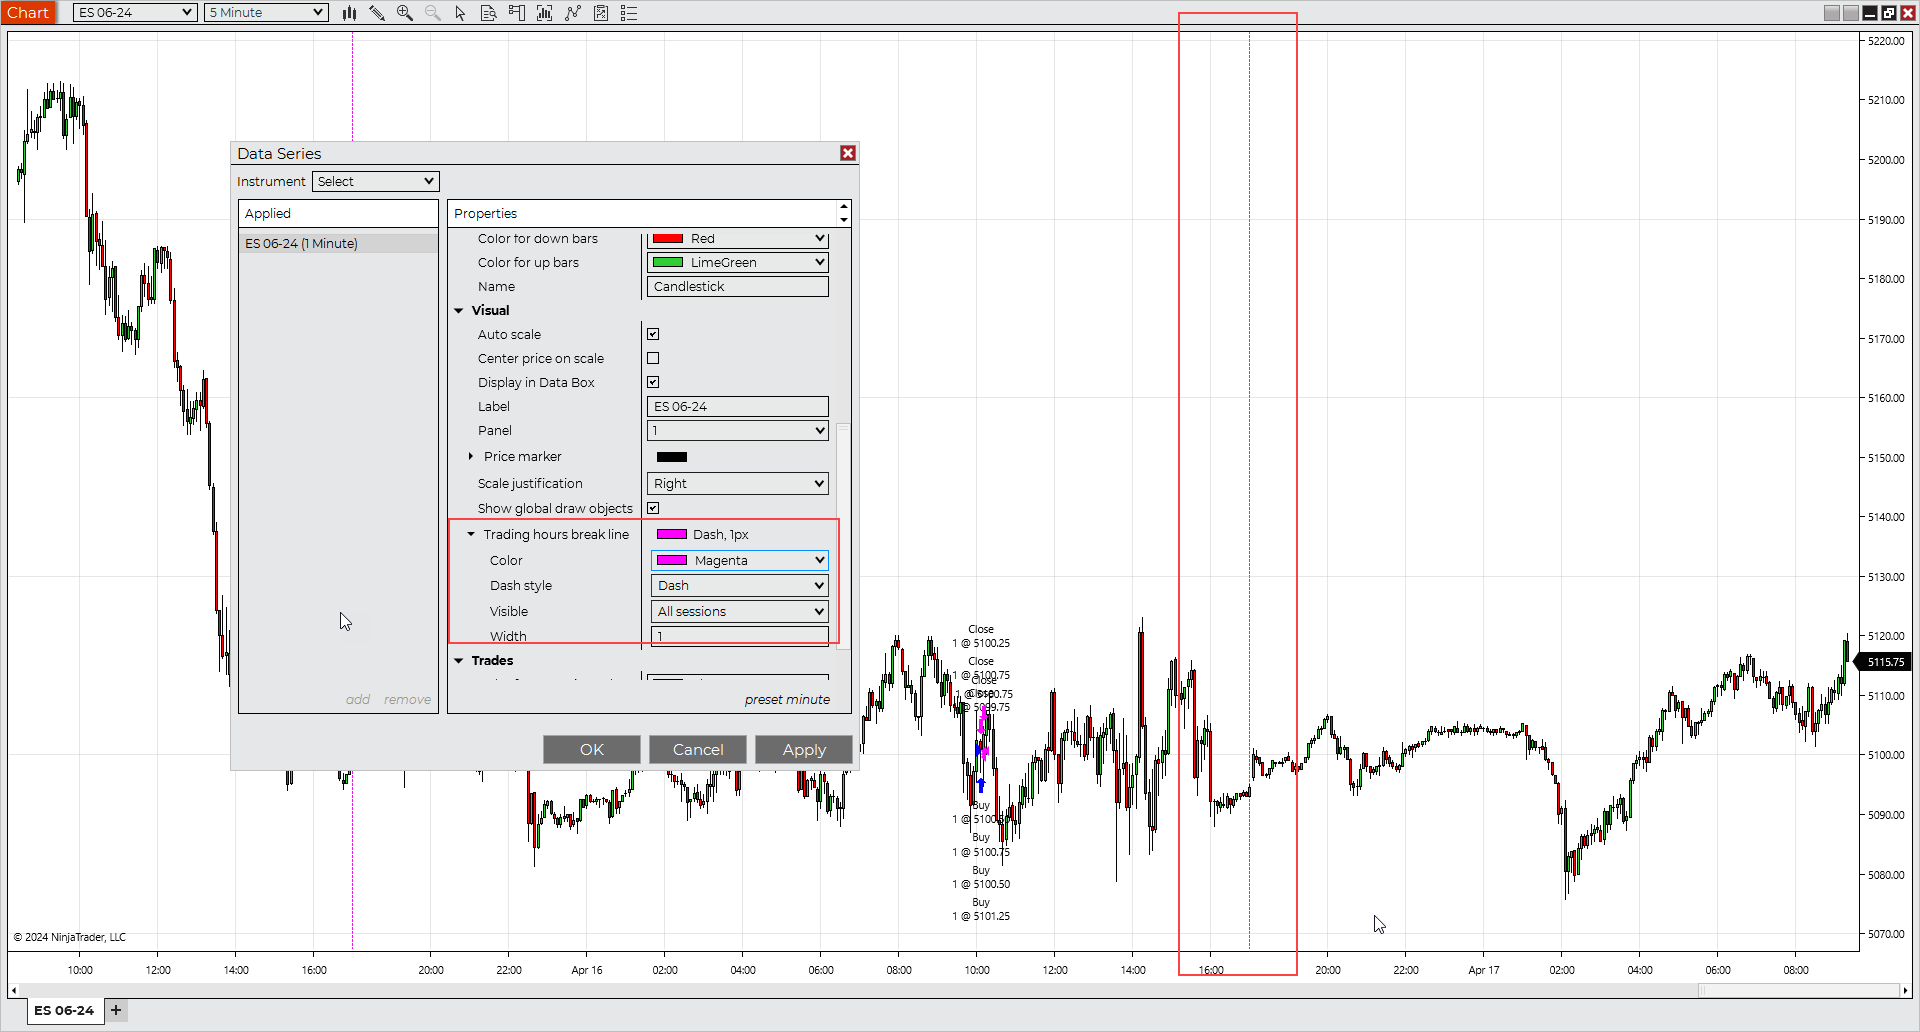
Task: Collapse Trading hours break line group
Action: tap(471, 535)
